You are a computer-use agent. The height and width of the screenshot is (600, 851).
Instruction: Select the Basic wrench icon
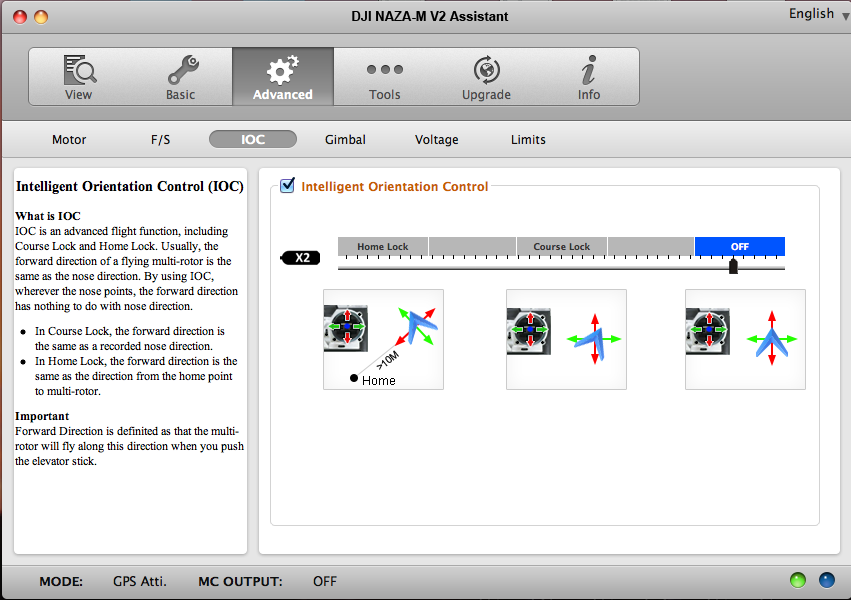coord(183,70)
